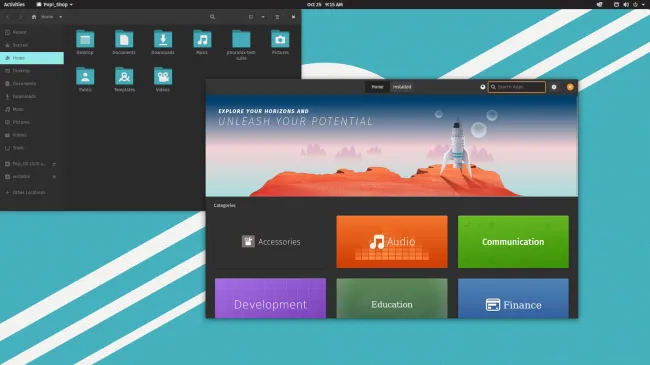
Task: Switch to the Home tab in Pop Shop
Action: 377,87
